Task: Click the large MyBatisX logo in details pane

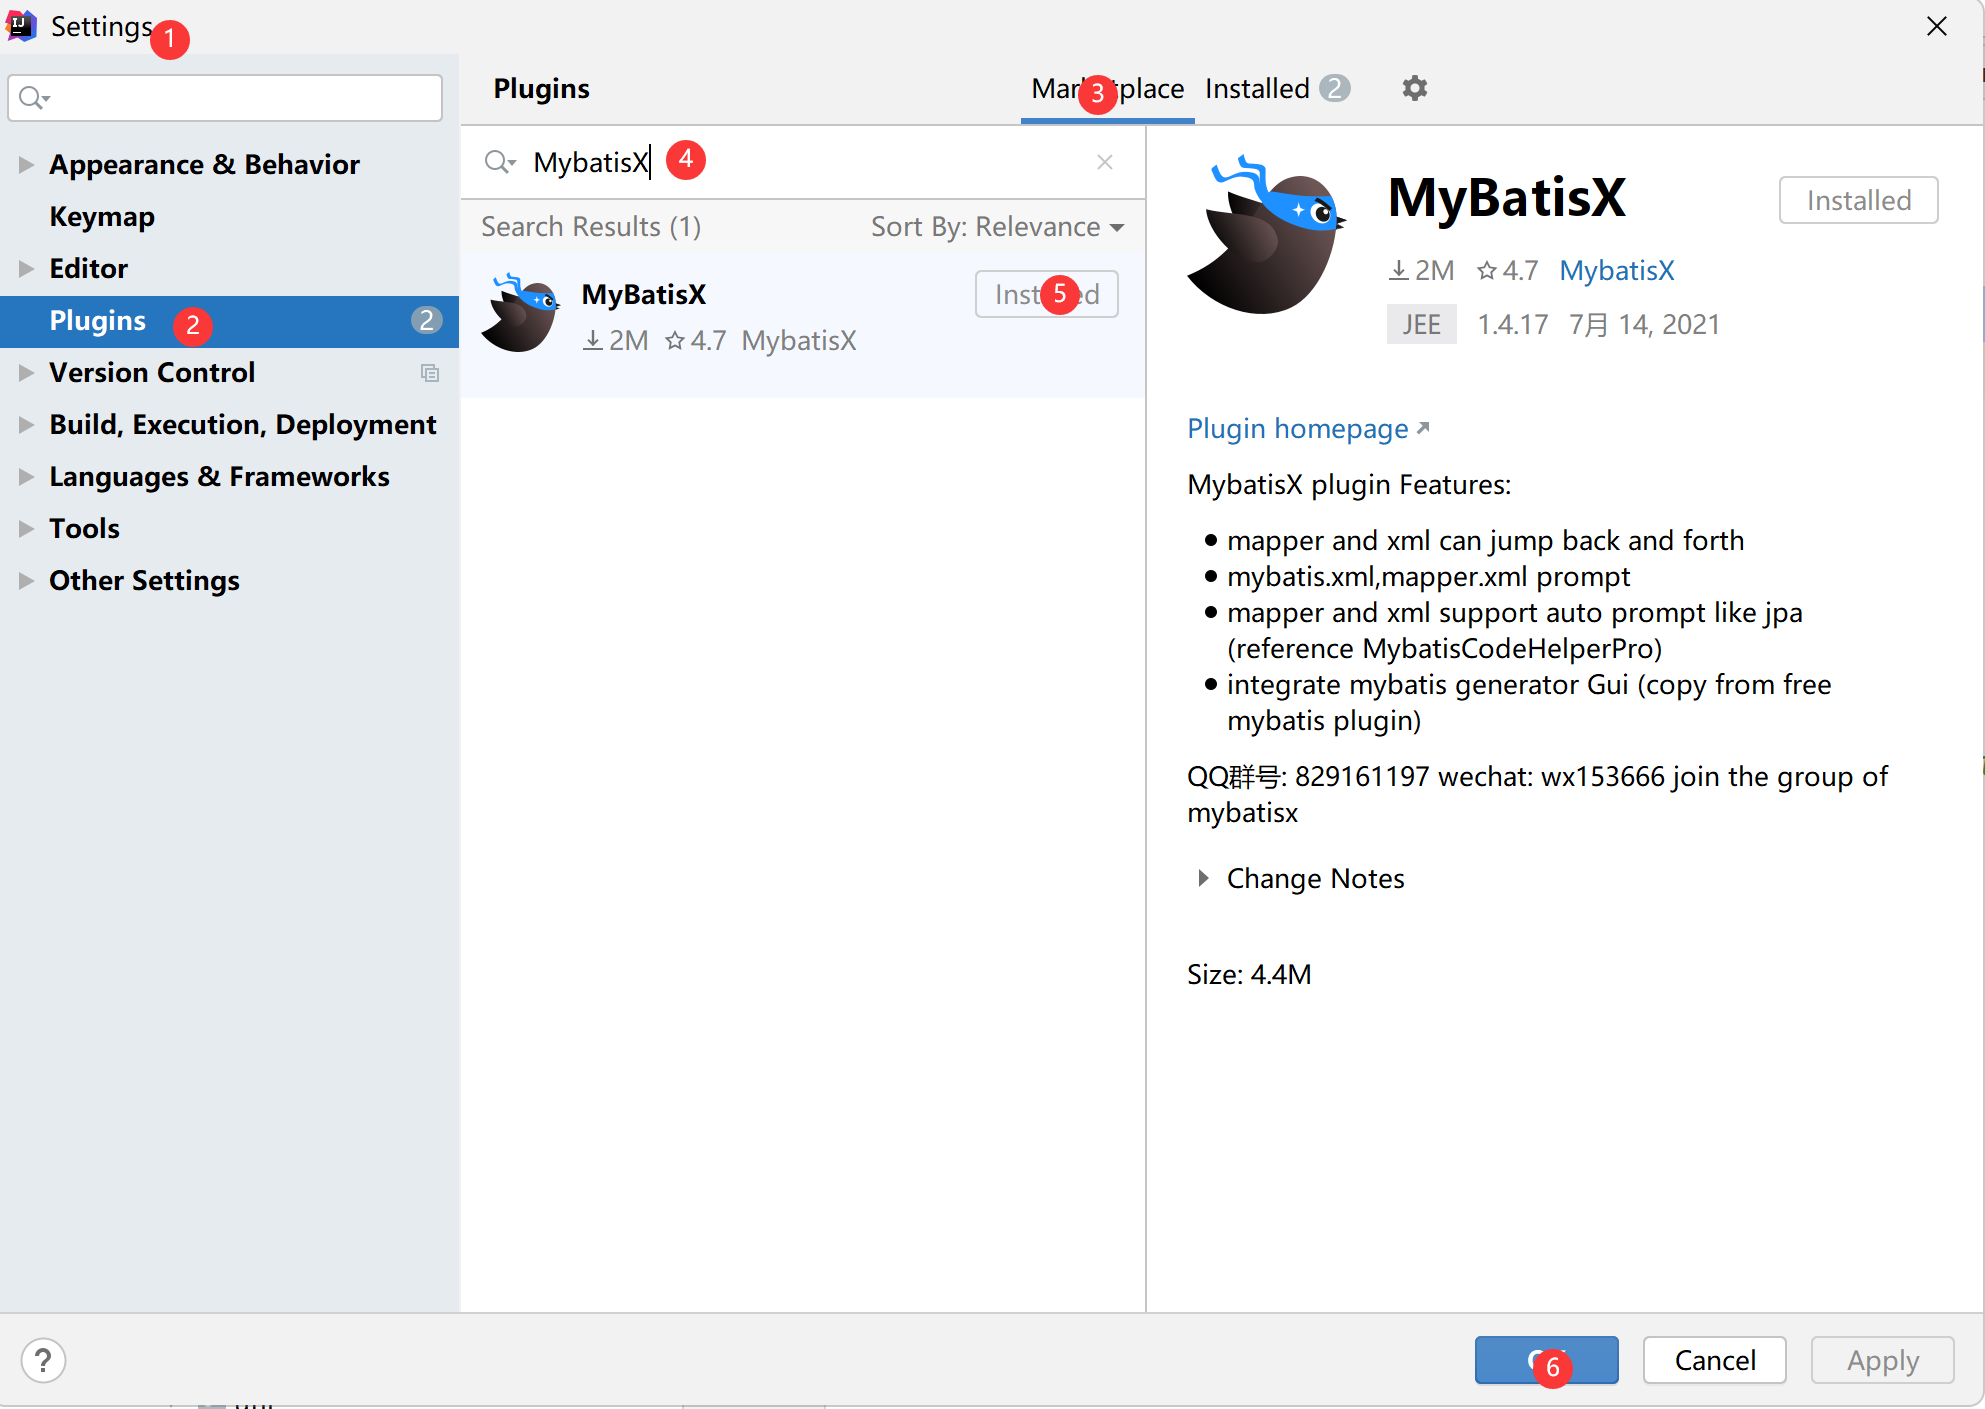Action: coord(1267,236)
